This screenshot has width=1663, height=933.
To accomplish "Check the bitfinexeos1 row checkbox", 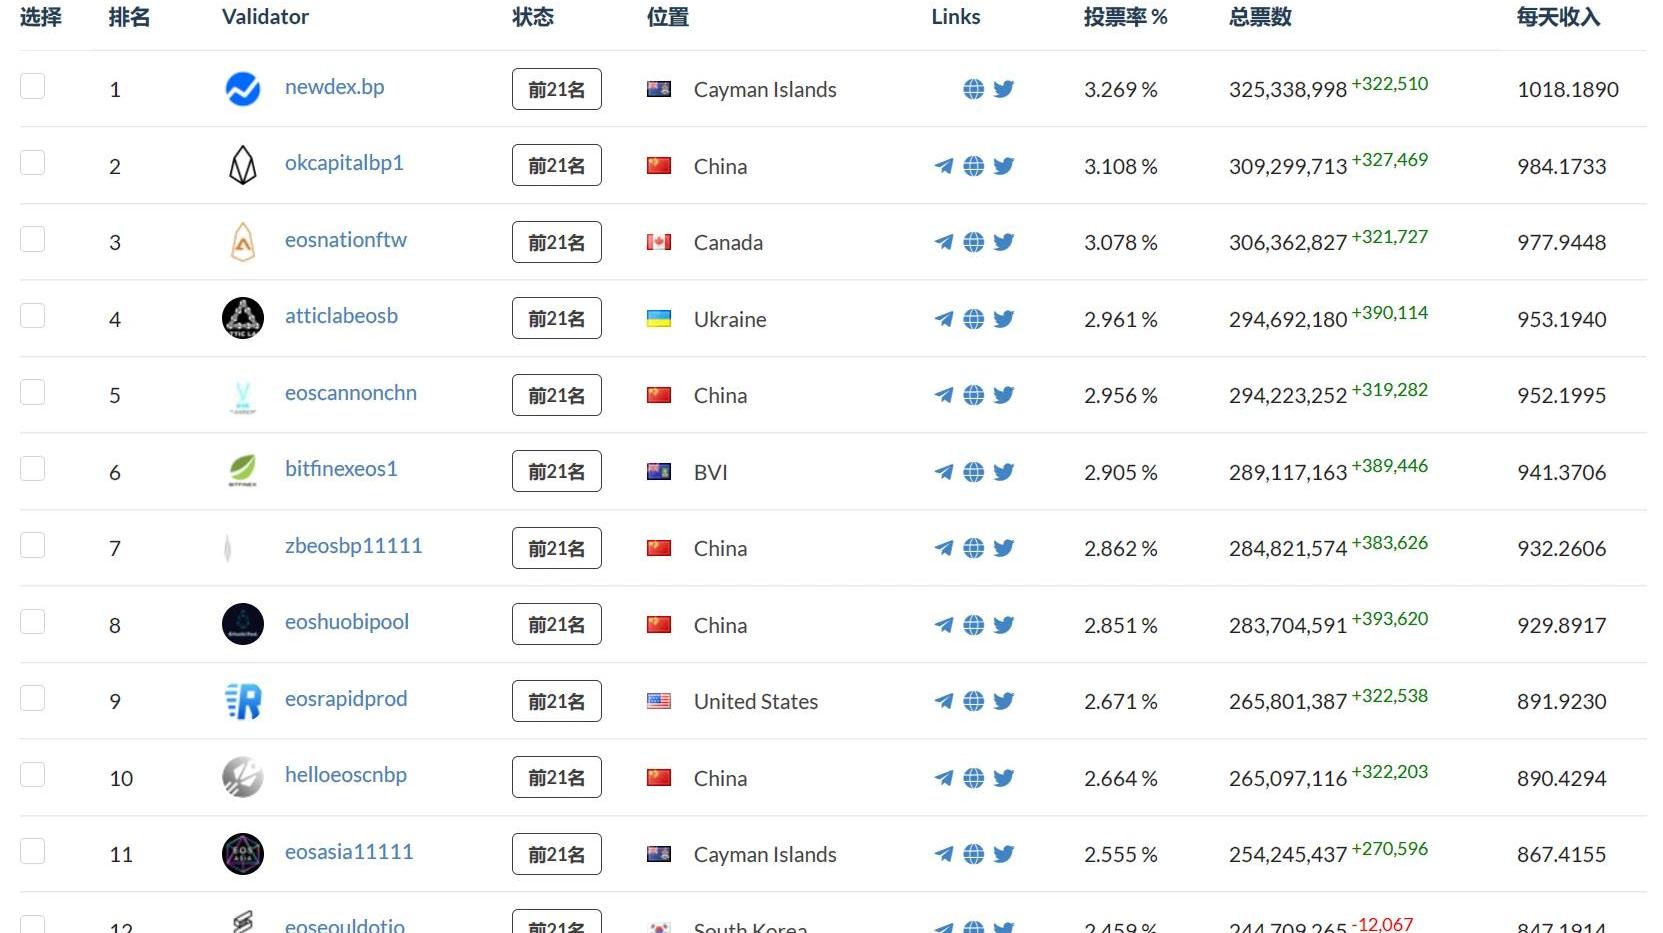I will click(32, 468).
